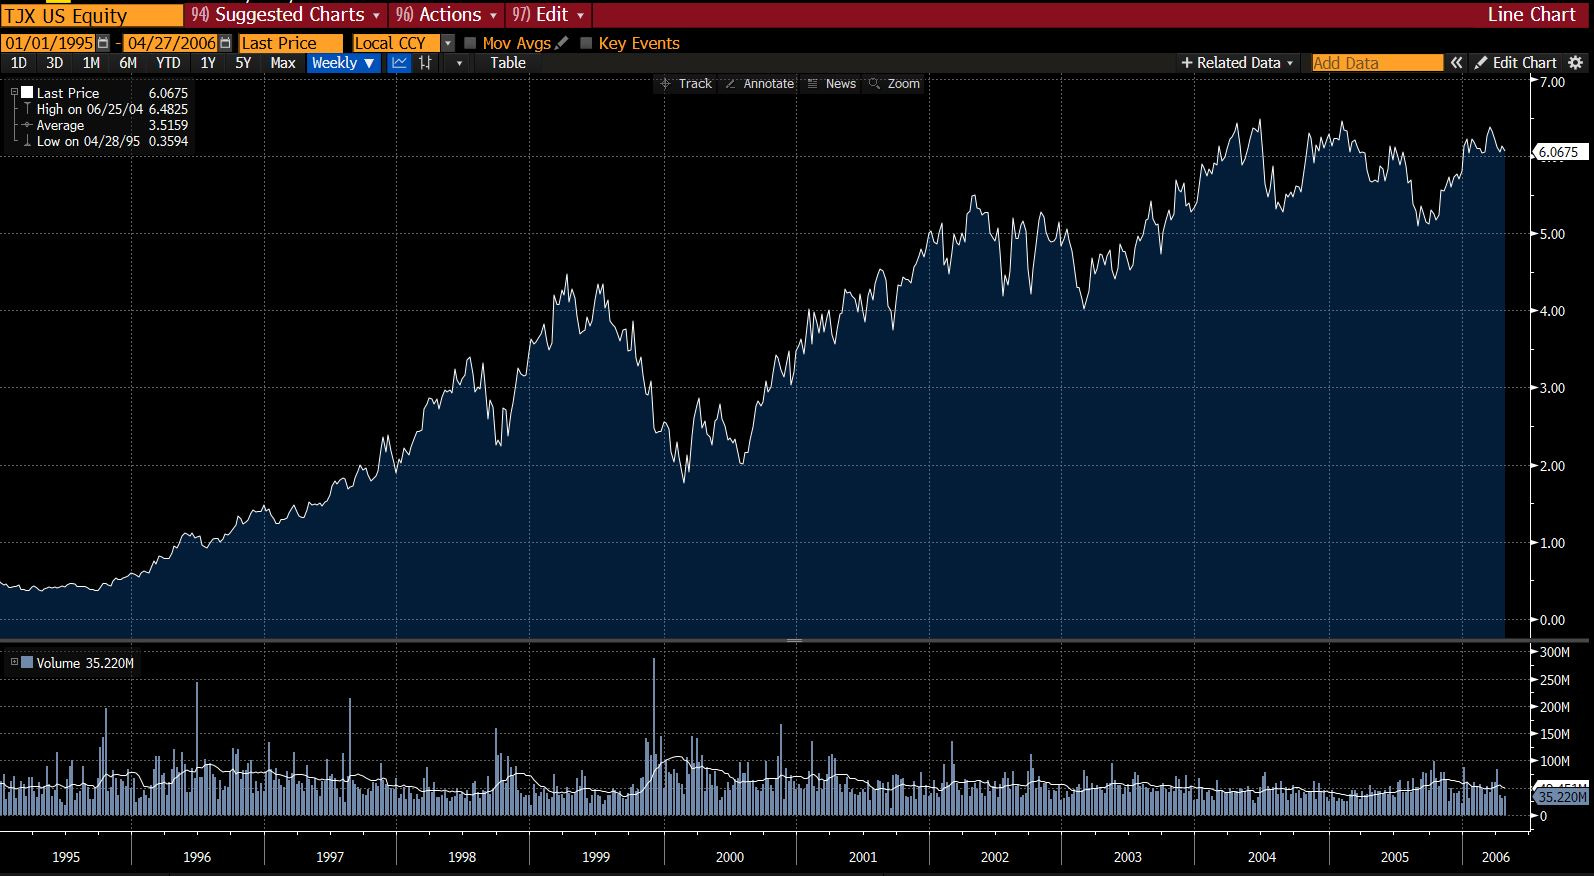Click the High marker icon in legend
This screenshot has height=876, width=1594.
point(27,109)
